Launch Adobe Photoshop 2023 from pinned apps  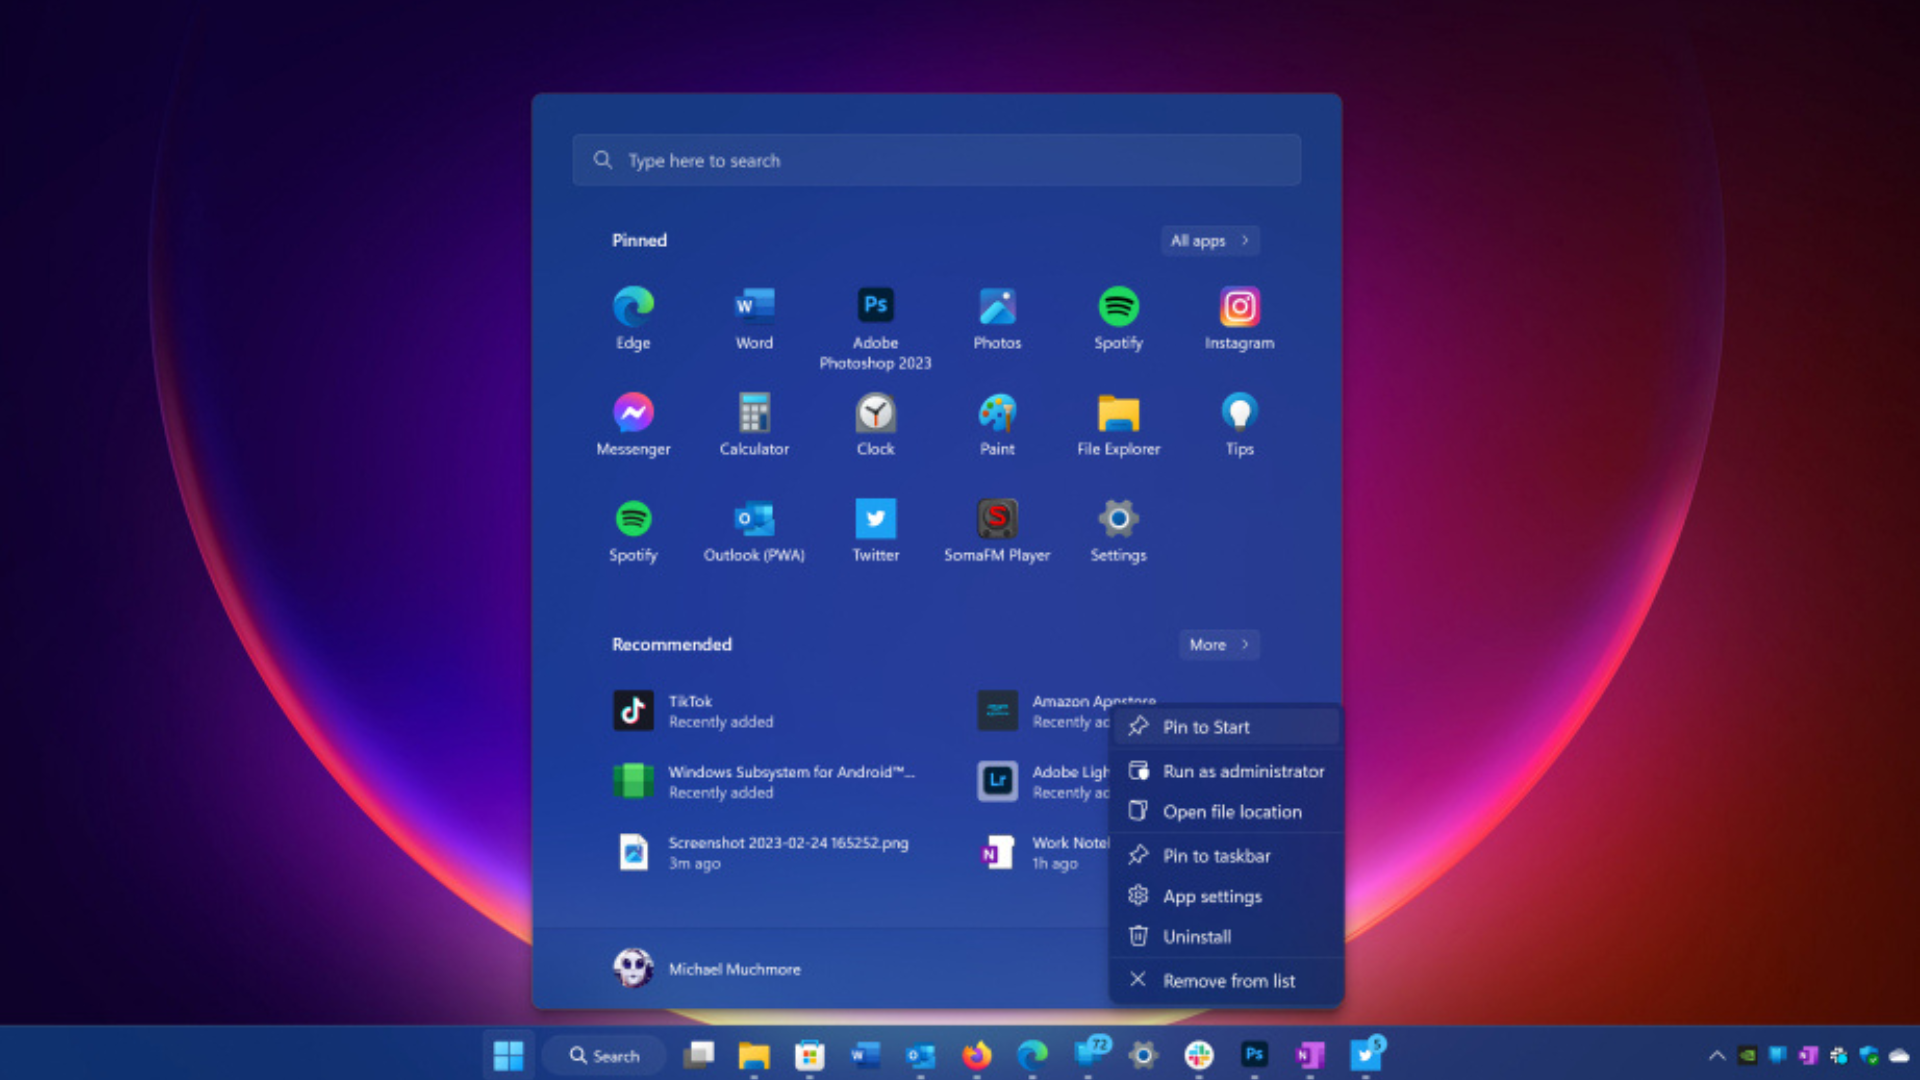pos(875,326)
